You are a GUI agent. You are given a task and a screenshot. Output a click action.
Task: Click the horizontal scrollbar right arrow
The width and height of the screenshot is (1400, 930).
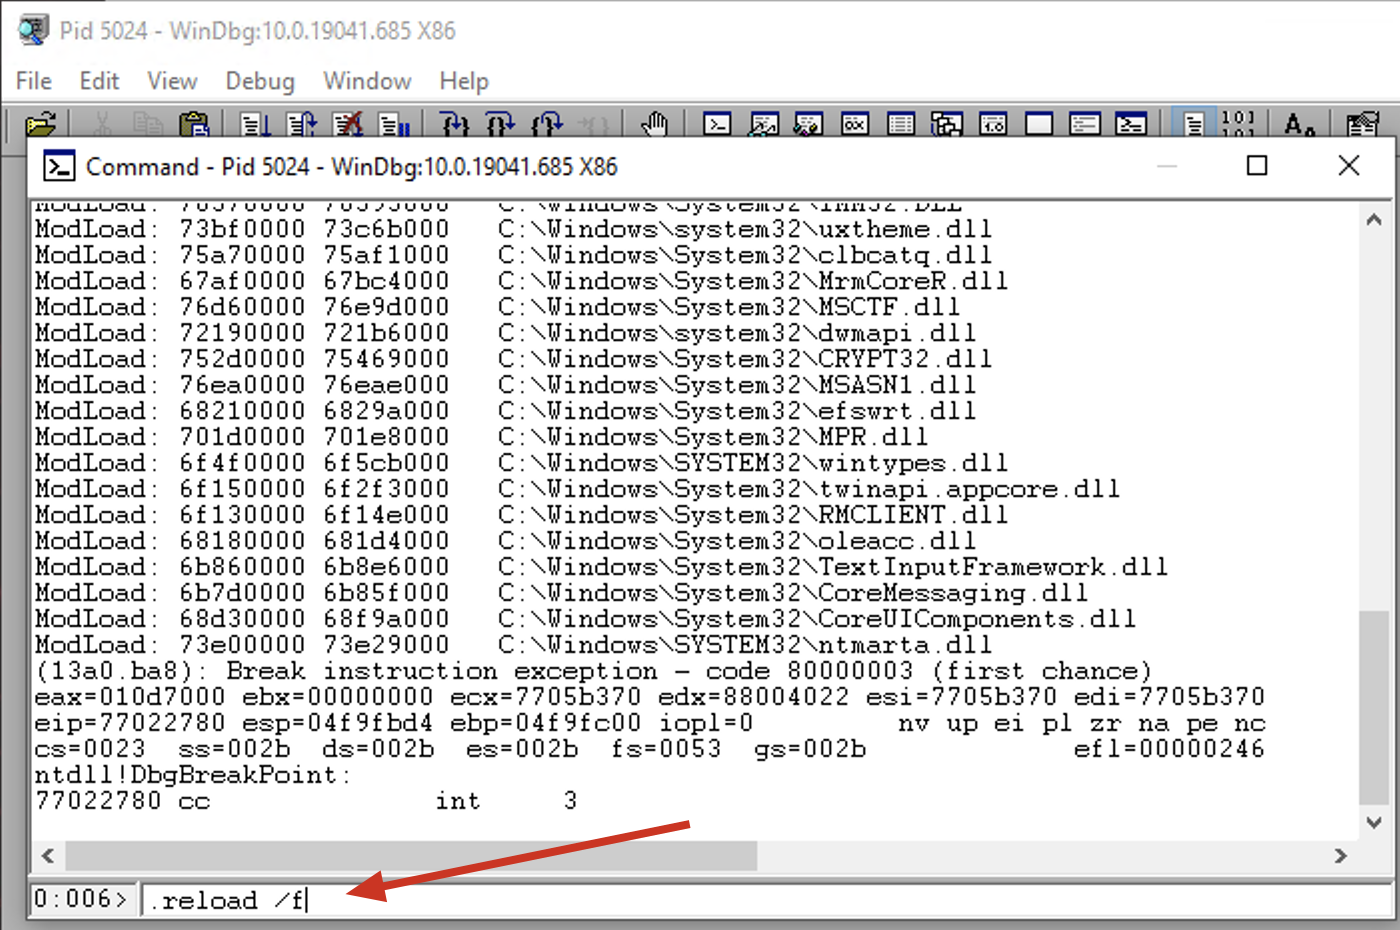[1341, 856]
